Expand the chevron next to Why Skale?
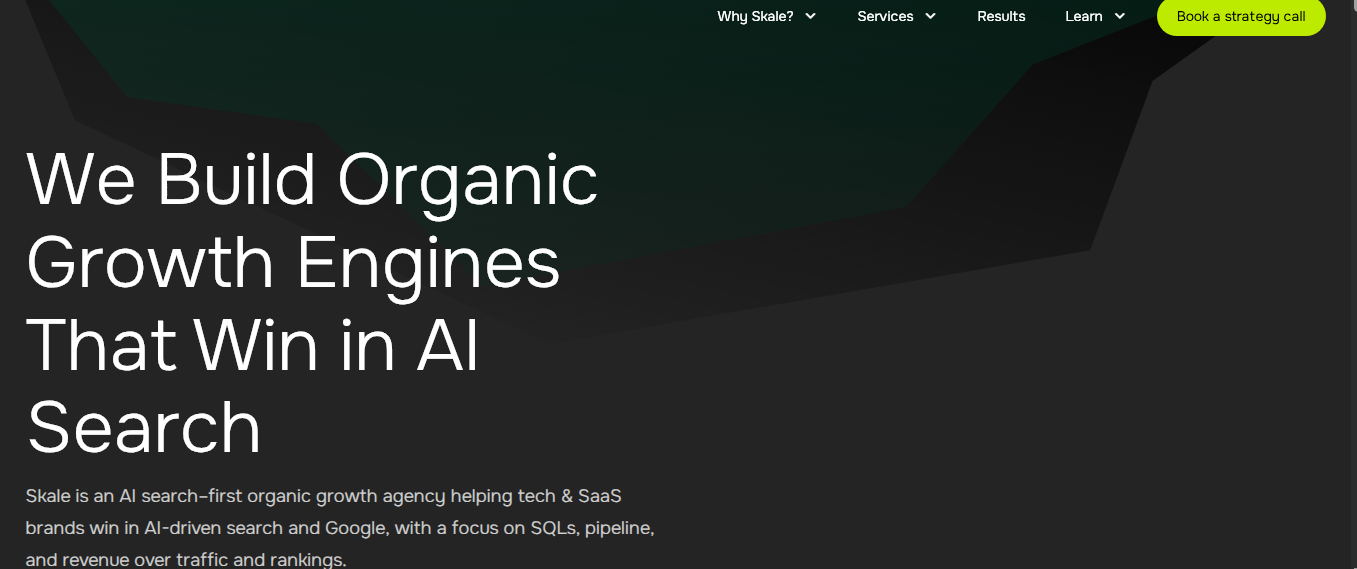This screenshot has width=1357, height=569. click(x=810, y=16)
